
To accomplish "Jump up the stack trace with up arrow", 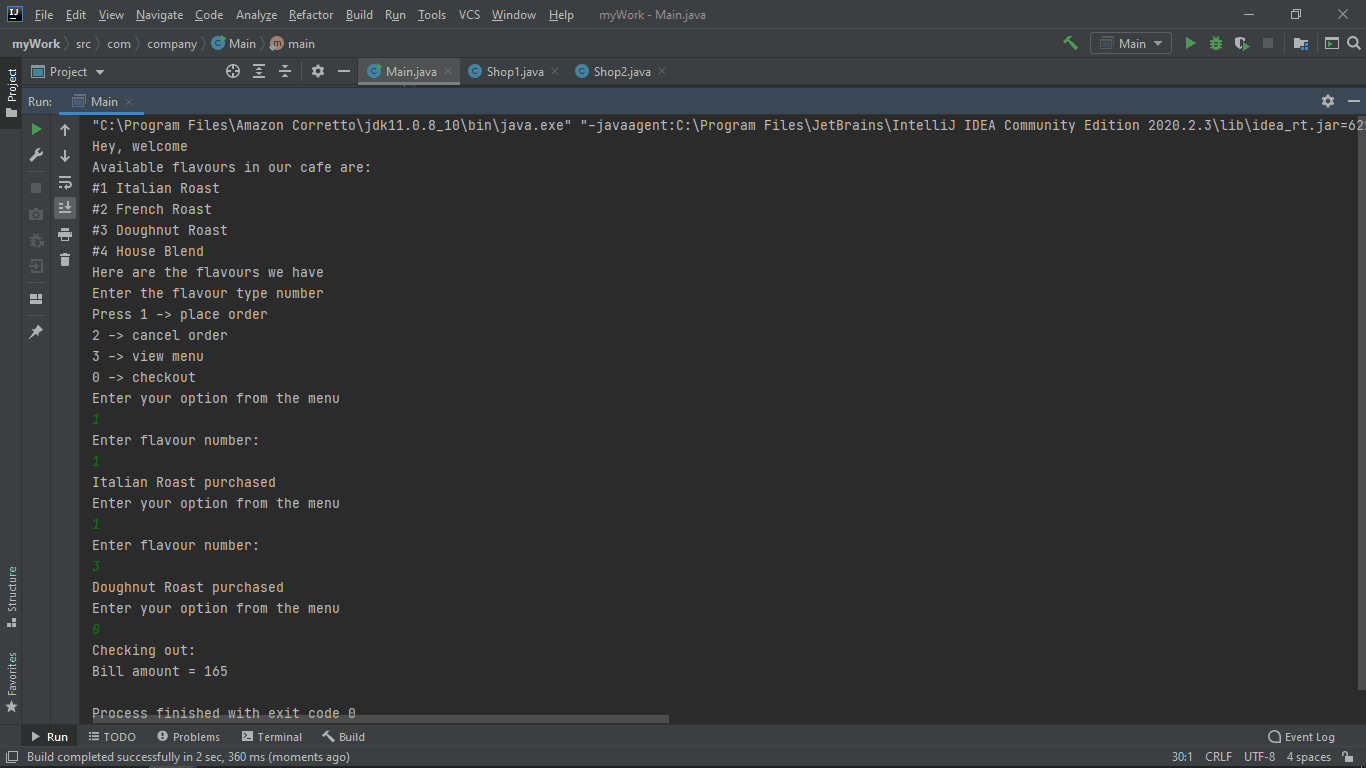I will (65, 130).
